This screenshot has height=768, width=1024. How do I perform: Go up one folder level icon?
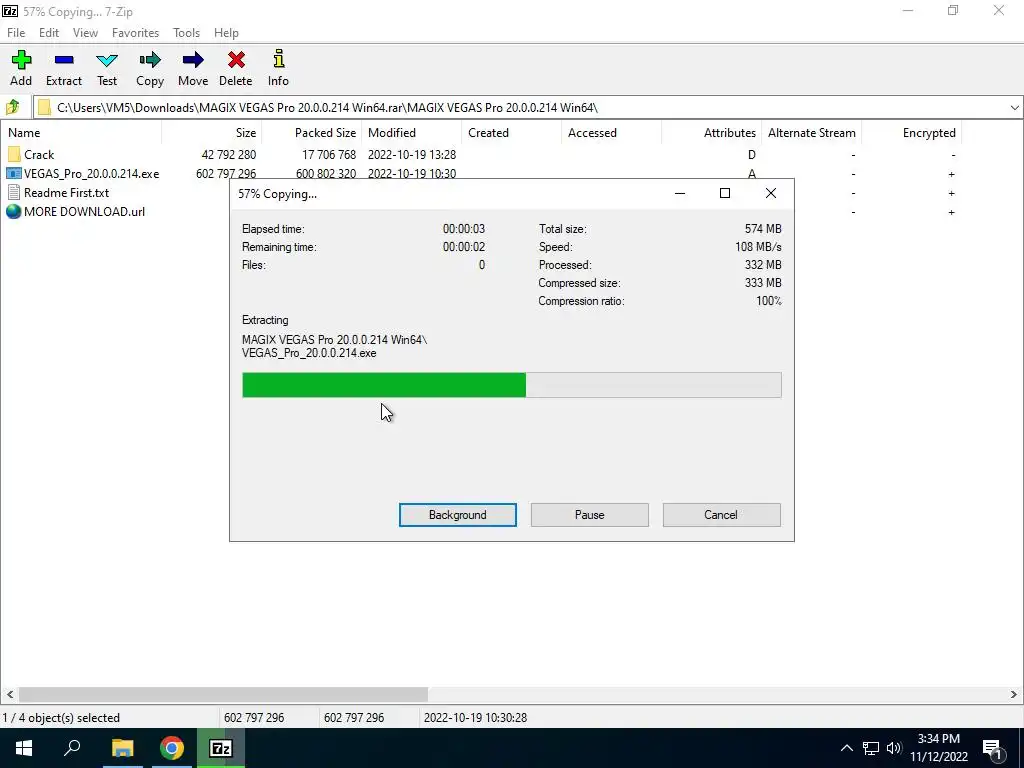(13, 107)
